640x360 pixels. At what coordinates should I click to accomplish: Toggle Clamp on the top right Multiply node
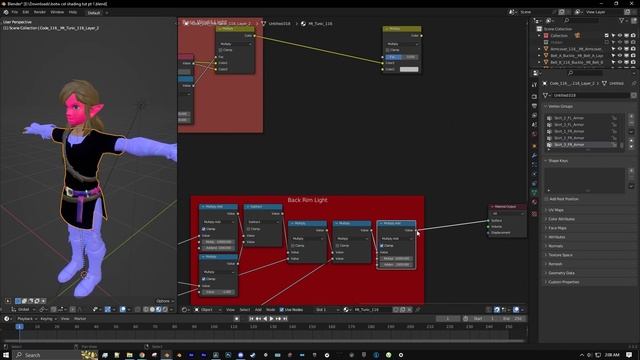click(387, 50)
